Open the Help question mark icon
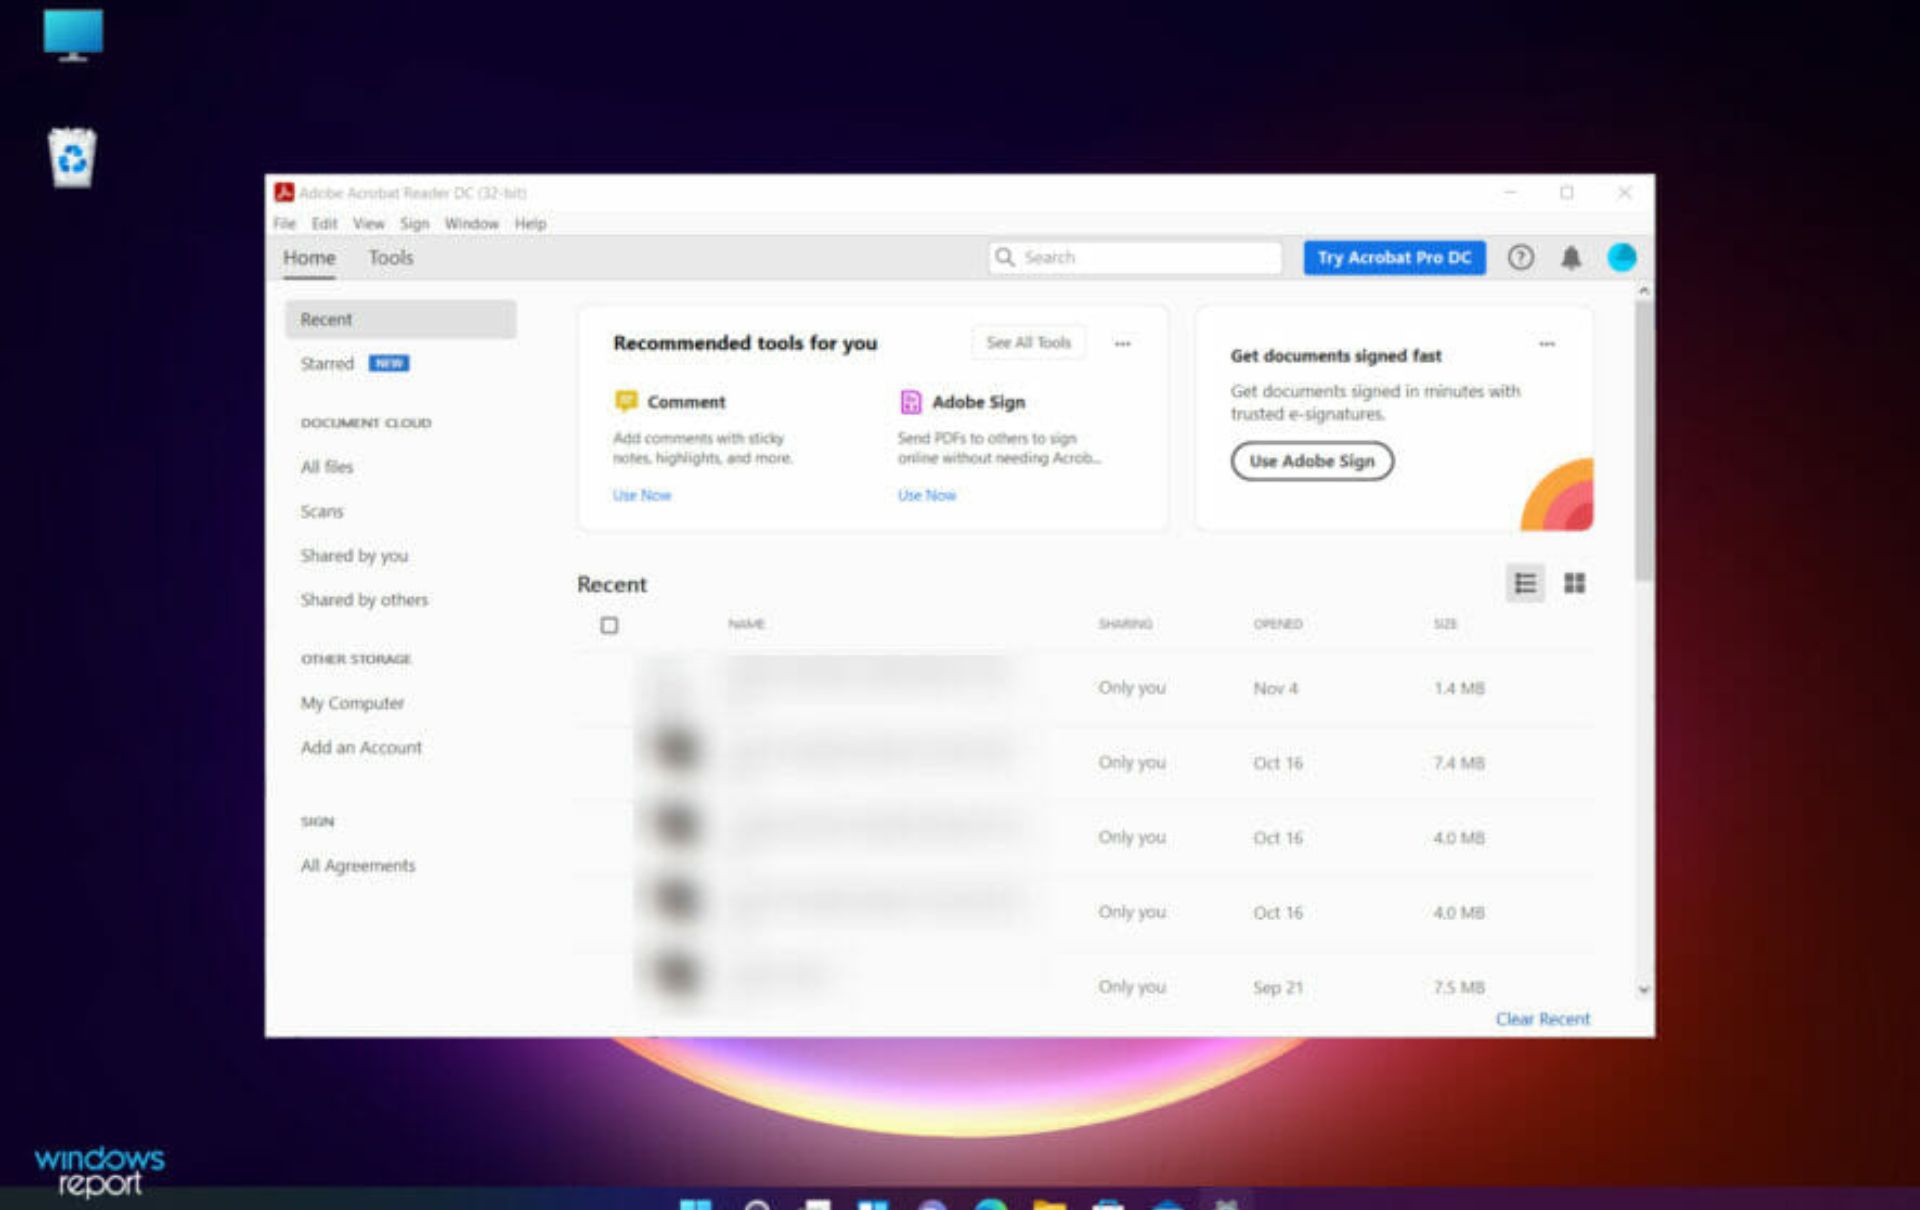This screenshot has width=1920, height=1210. (1520, 258)
